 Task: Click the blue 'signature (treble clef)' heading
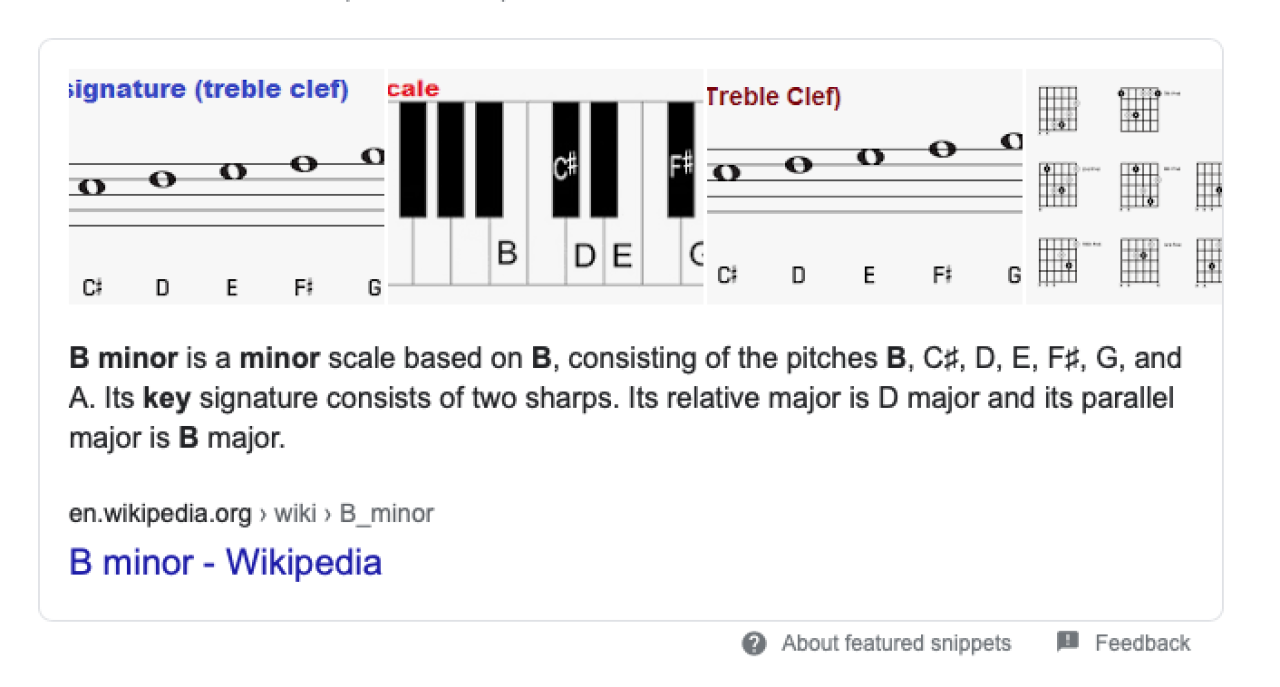point(209,89)
